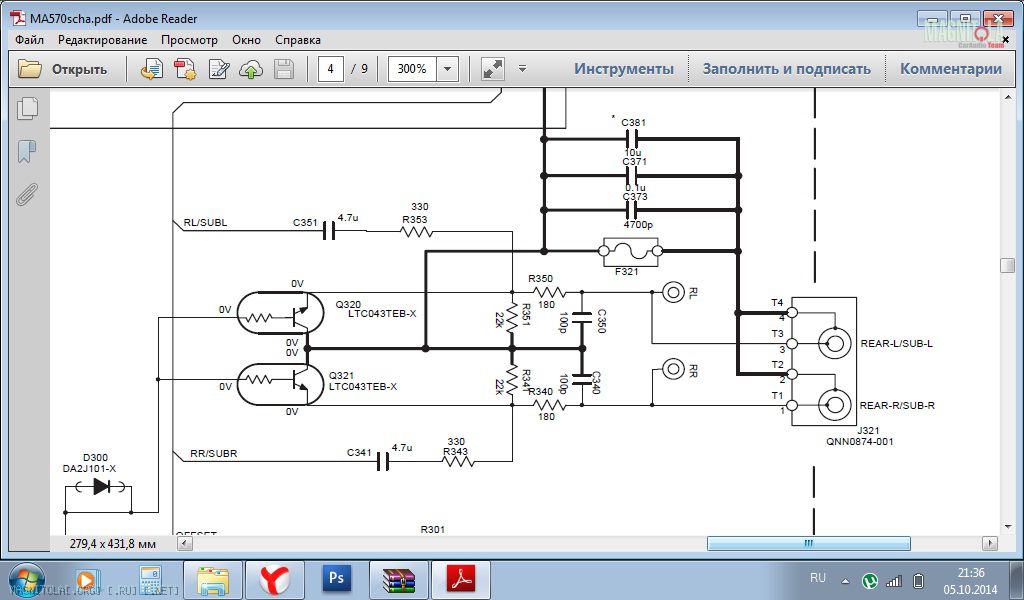Click the network signal tray icon
The image size is (1024, 600).
click(893, 580)
